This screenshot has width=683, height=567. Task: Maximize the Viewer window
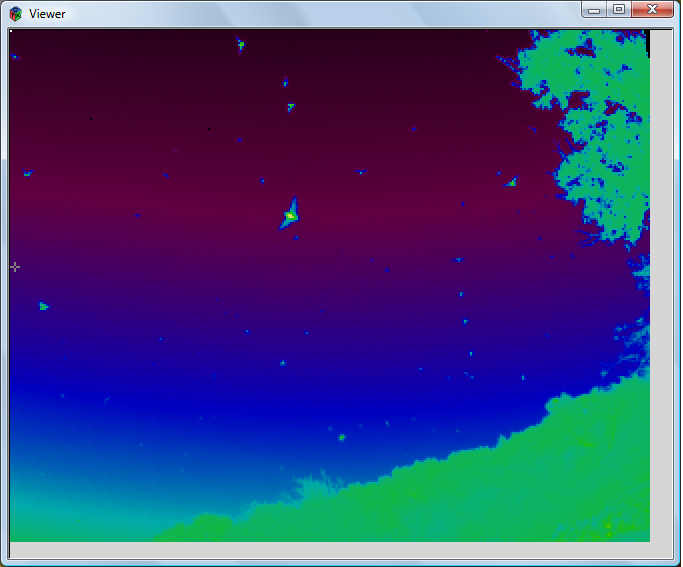pyautogui.click(x=619, y=10)
